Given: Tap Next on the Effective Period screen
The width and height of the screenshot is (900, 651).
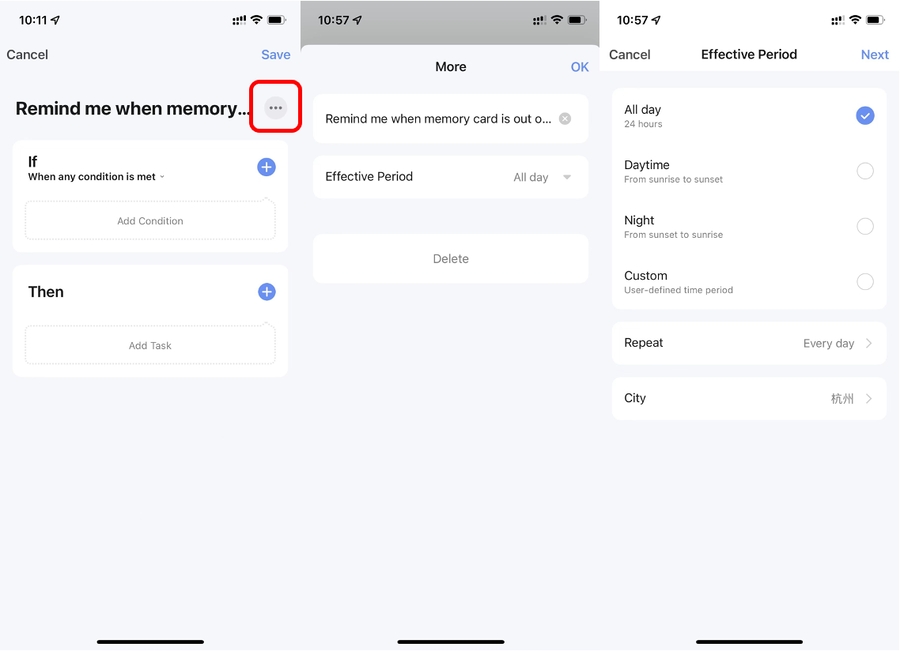Looking at the screenshot, I should (x=875, y=55).
